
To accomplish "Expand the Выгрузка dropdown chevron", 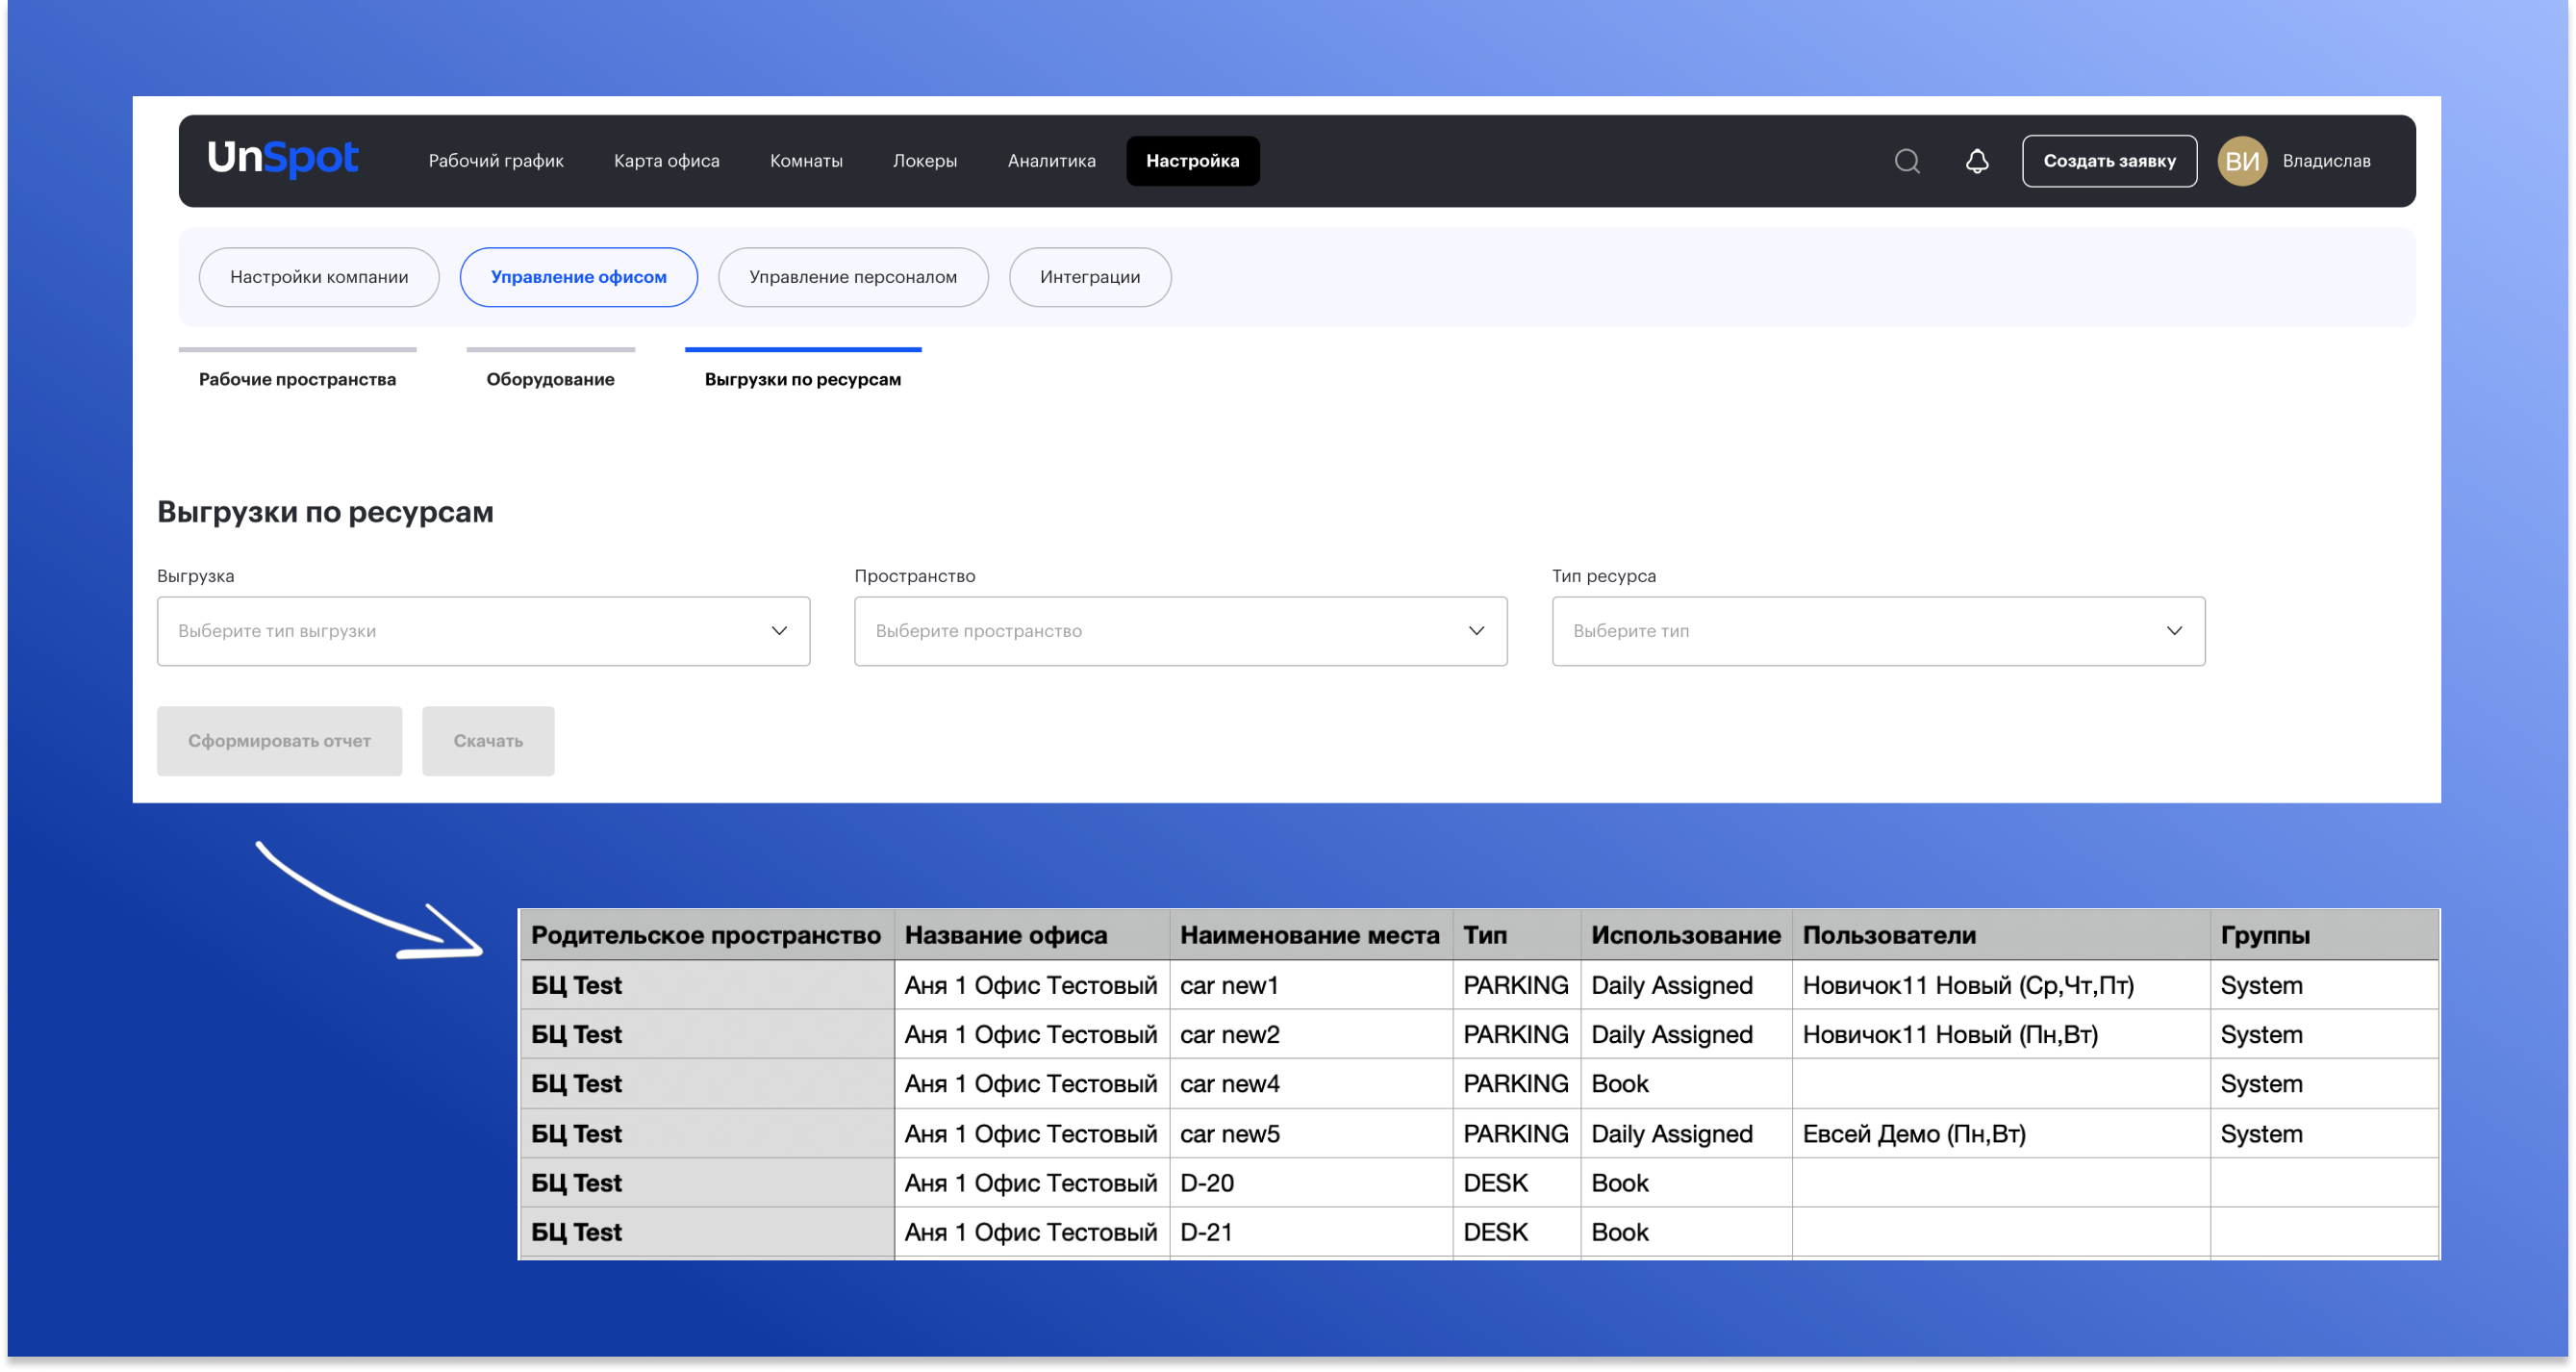I will point(779,631).
